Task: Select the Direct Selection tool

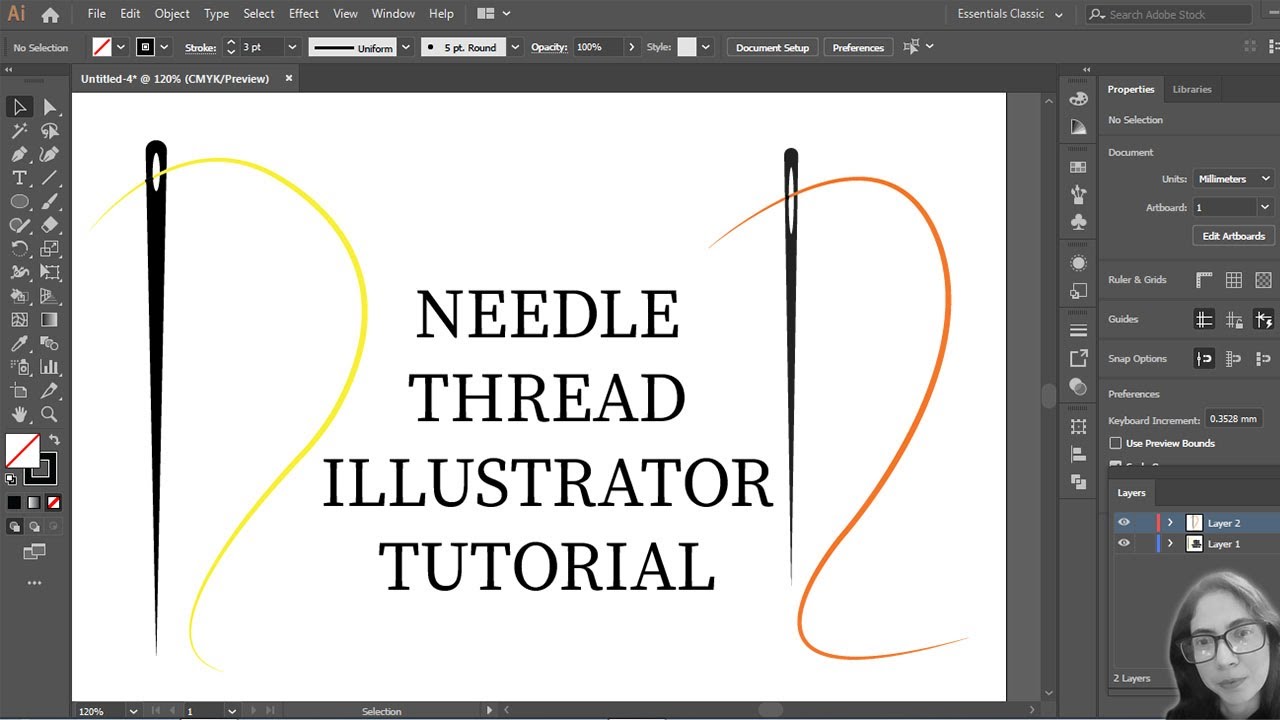Action: (x=49, y=107)
